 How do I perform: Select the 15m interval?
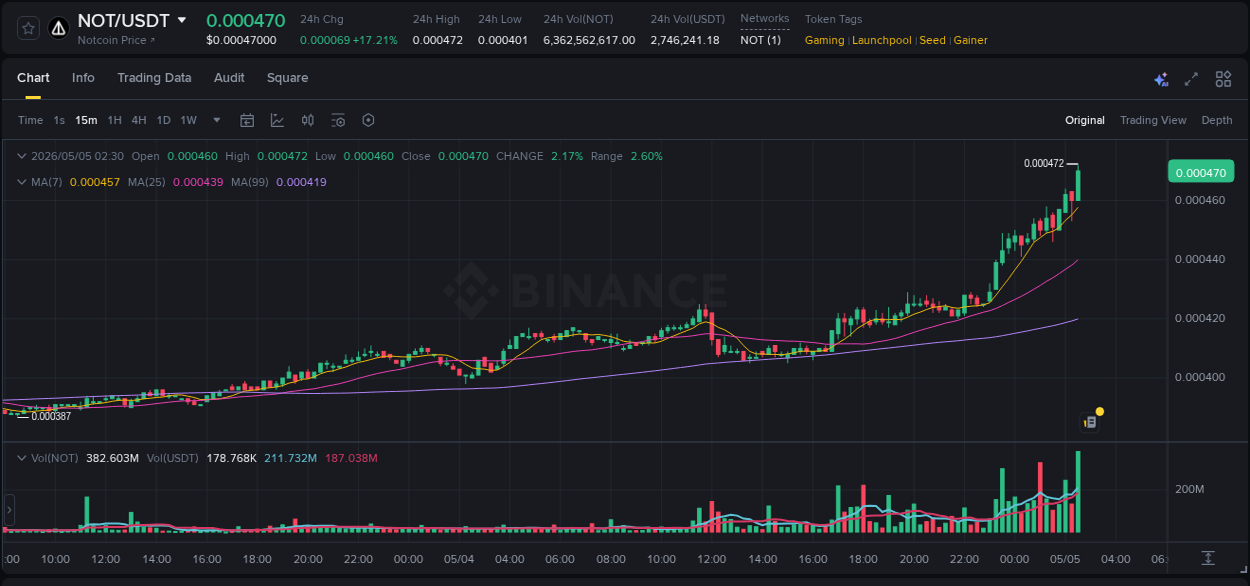tap(86, 120)
